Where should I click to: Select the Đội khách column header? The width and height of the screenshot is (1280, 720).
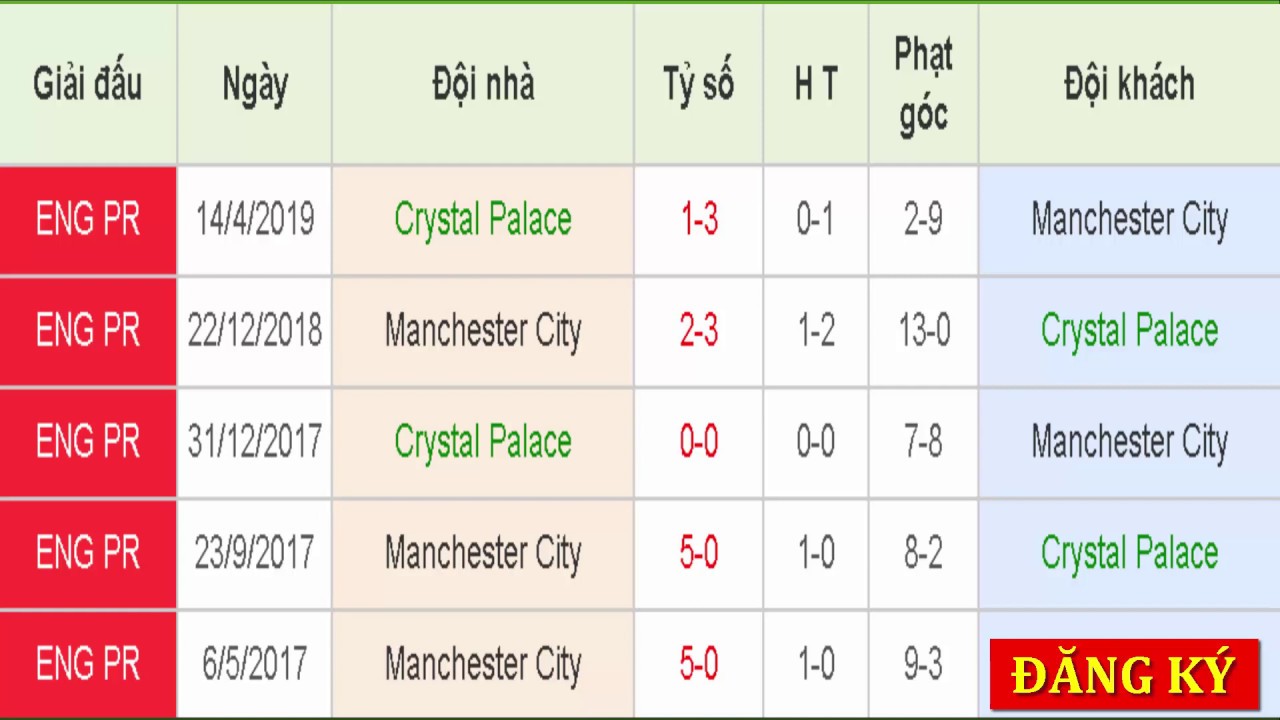click(1129, 84)
